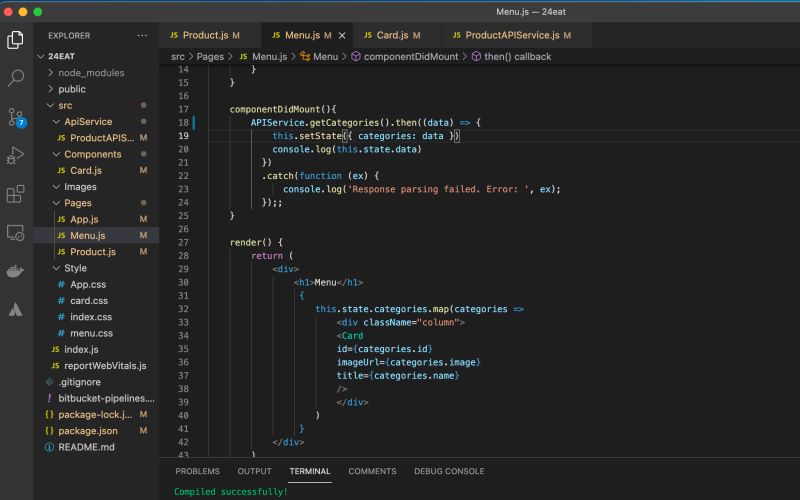This screenshot has height=500, width=800.
Task: Click the Pages breadcrumb segment
Action: (210, 57)
